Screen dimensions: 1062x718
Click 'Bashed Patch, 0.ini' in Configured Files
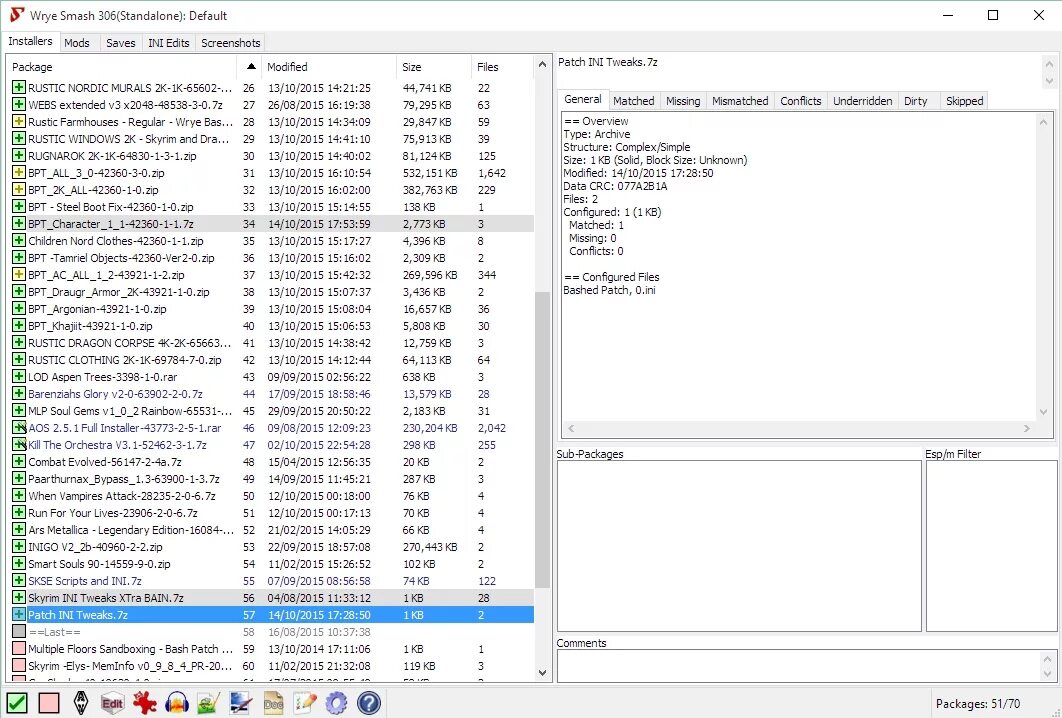pyautogui.click(x=610, y=290)
